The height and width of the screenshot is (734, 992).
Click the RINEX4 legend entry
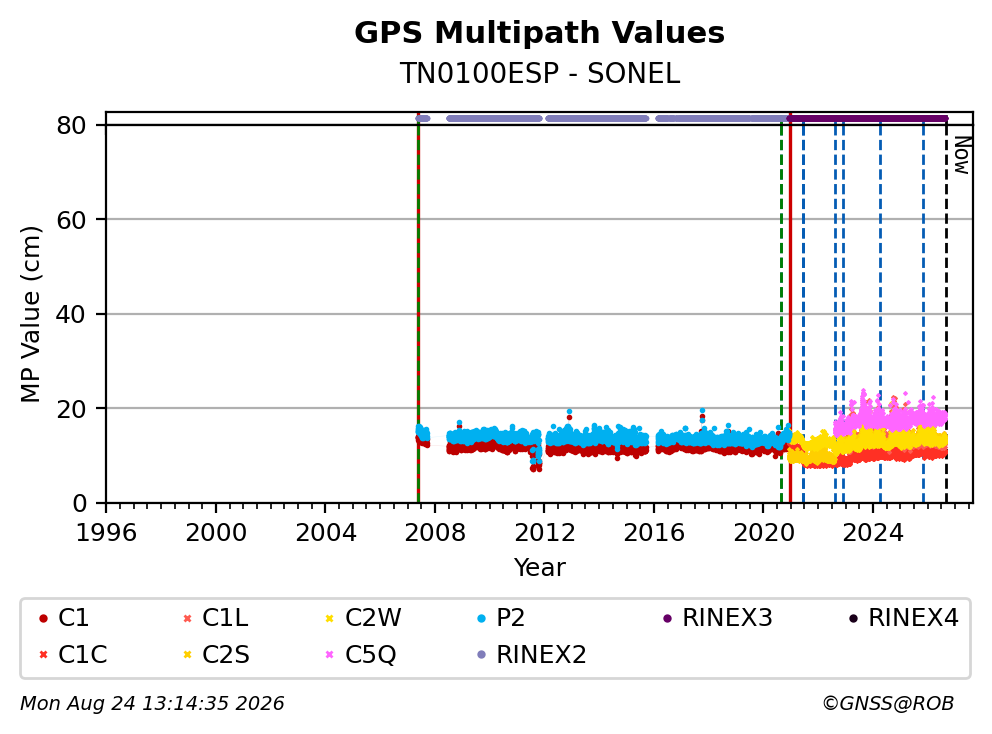(903, 618)
